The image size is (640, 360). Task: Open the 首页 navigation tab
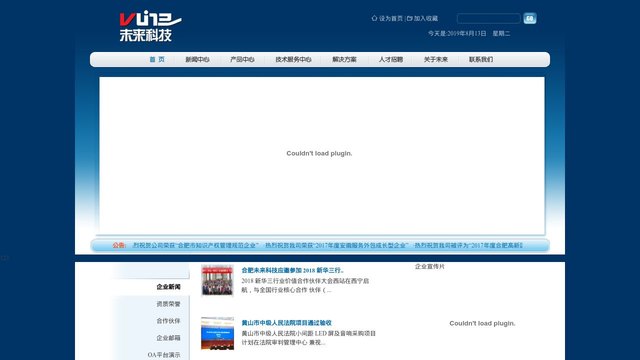coord(157,59)
